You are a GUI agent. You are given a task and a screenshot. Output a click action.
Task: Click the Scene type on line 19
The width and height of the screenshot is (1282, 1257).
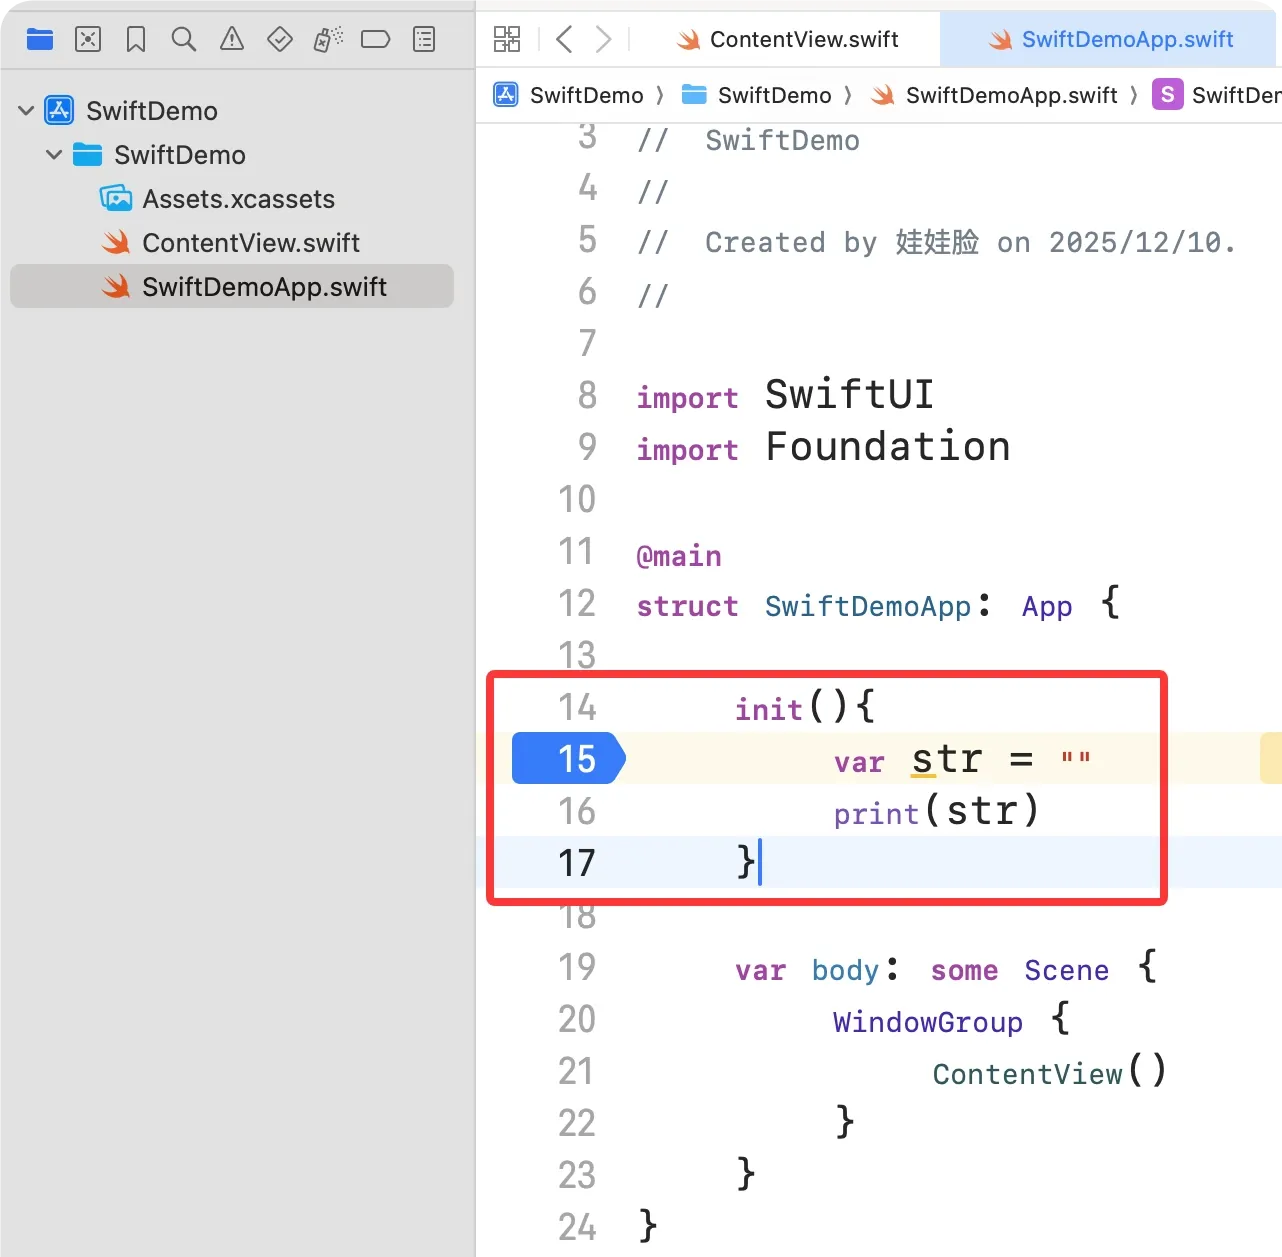pyautogui.click(x=1066, y=970)
